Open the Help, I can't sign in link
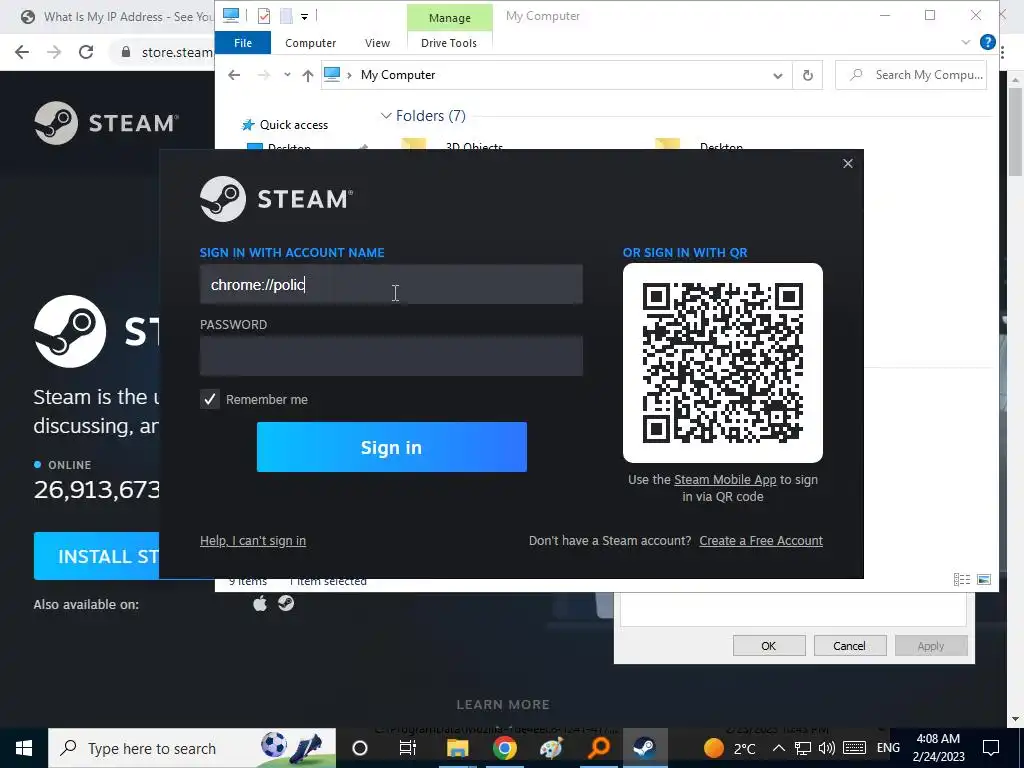1024x768 pixels. click(x=253, y=541)
